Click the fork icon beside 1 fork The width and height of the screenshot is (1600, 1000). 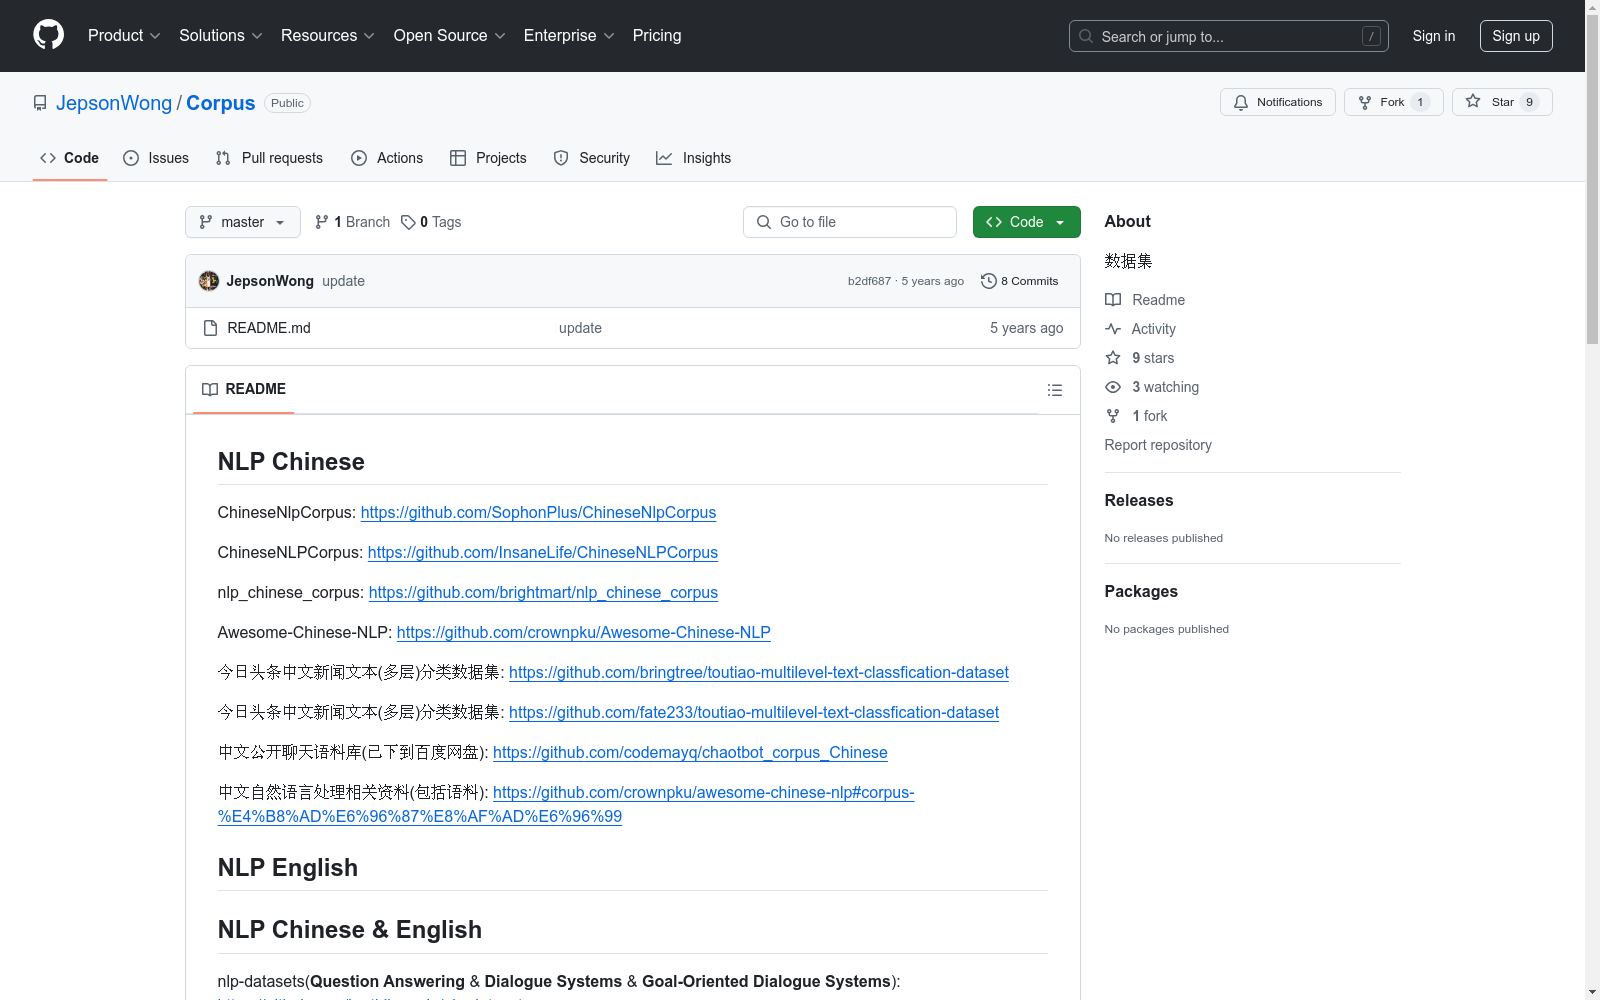[1113, 416]
